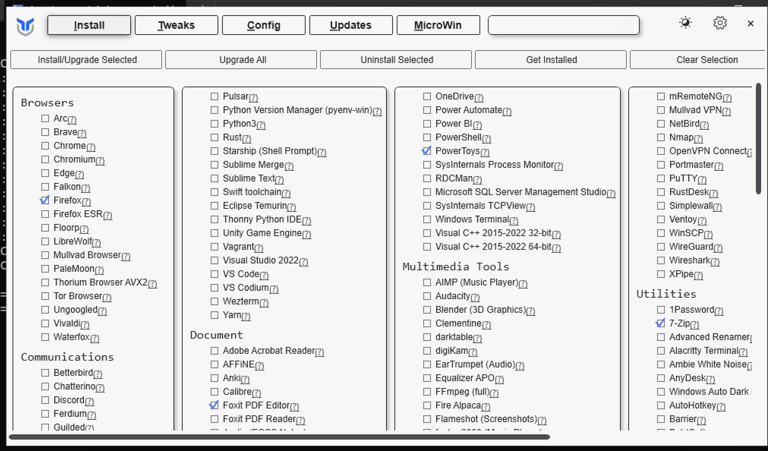This screenshot has width=768, height=451.
Task: Click into the search box field
Action: [x=563, y=25]
